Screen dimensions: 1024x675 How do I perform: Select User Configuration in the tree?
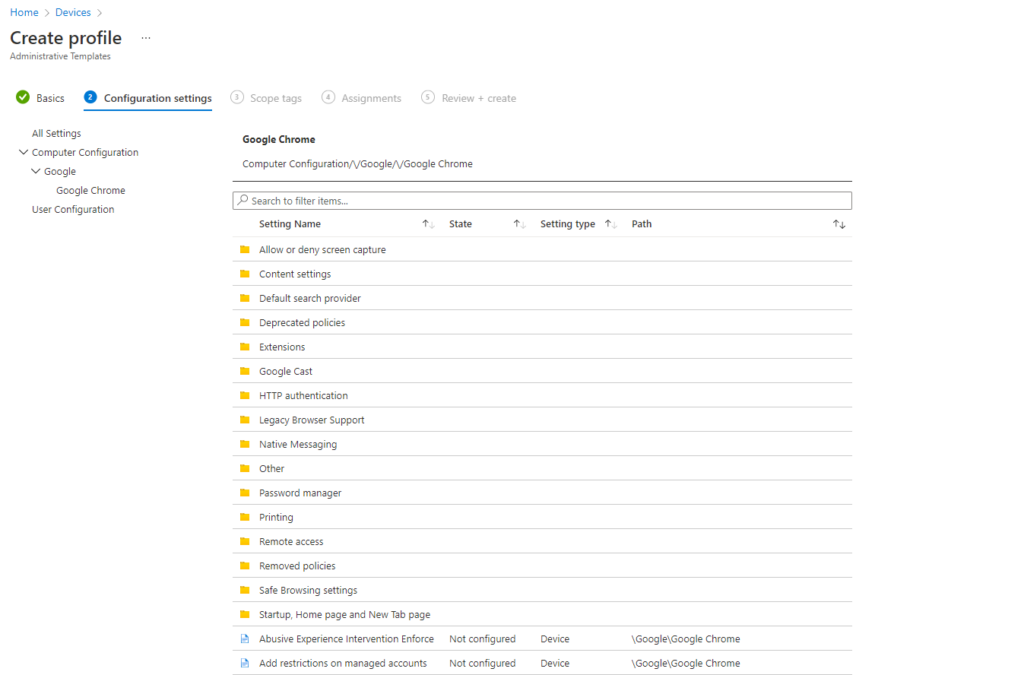coord(73,209)
